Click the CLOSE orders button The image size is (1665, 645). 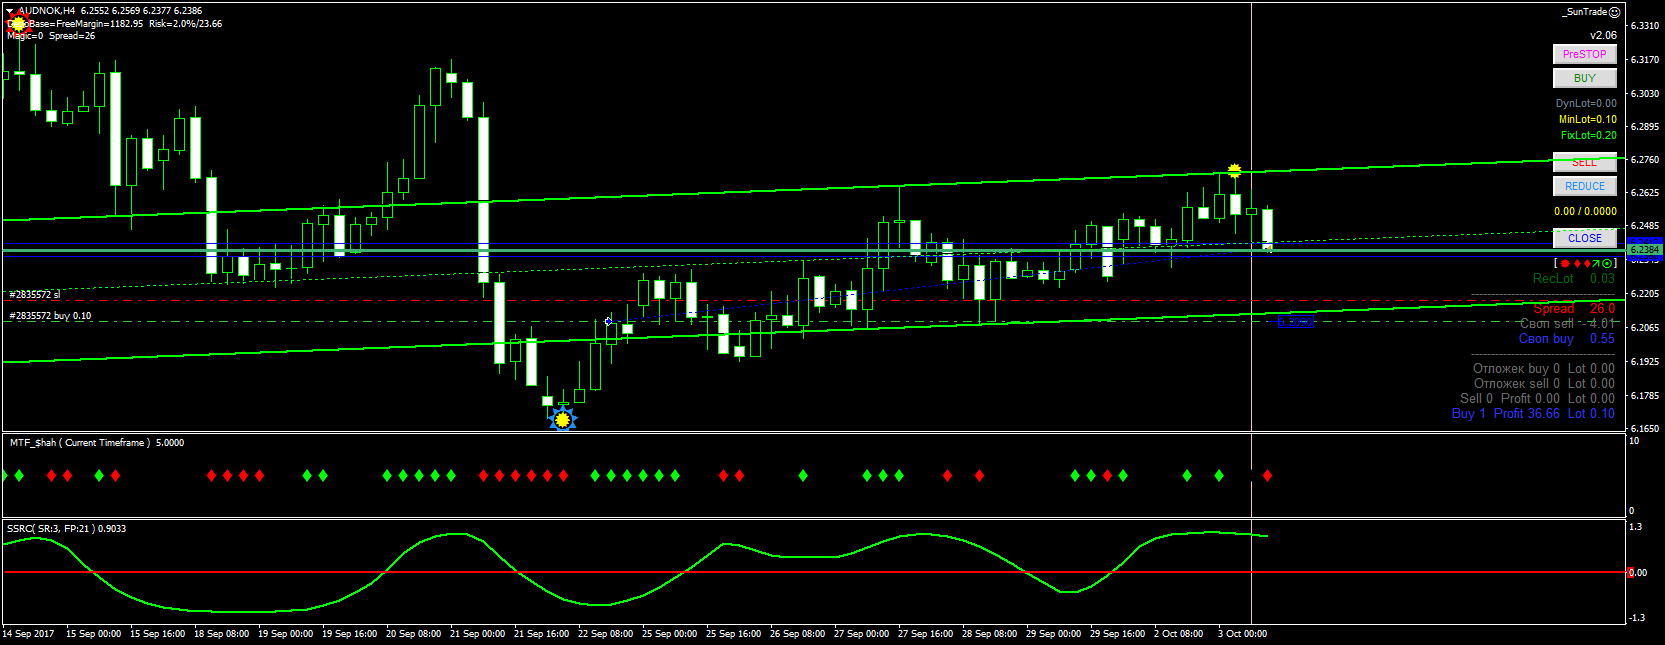tap(1584, 238)
